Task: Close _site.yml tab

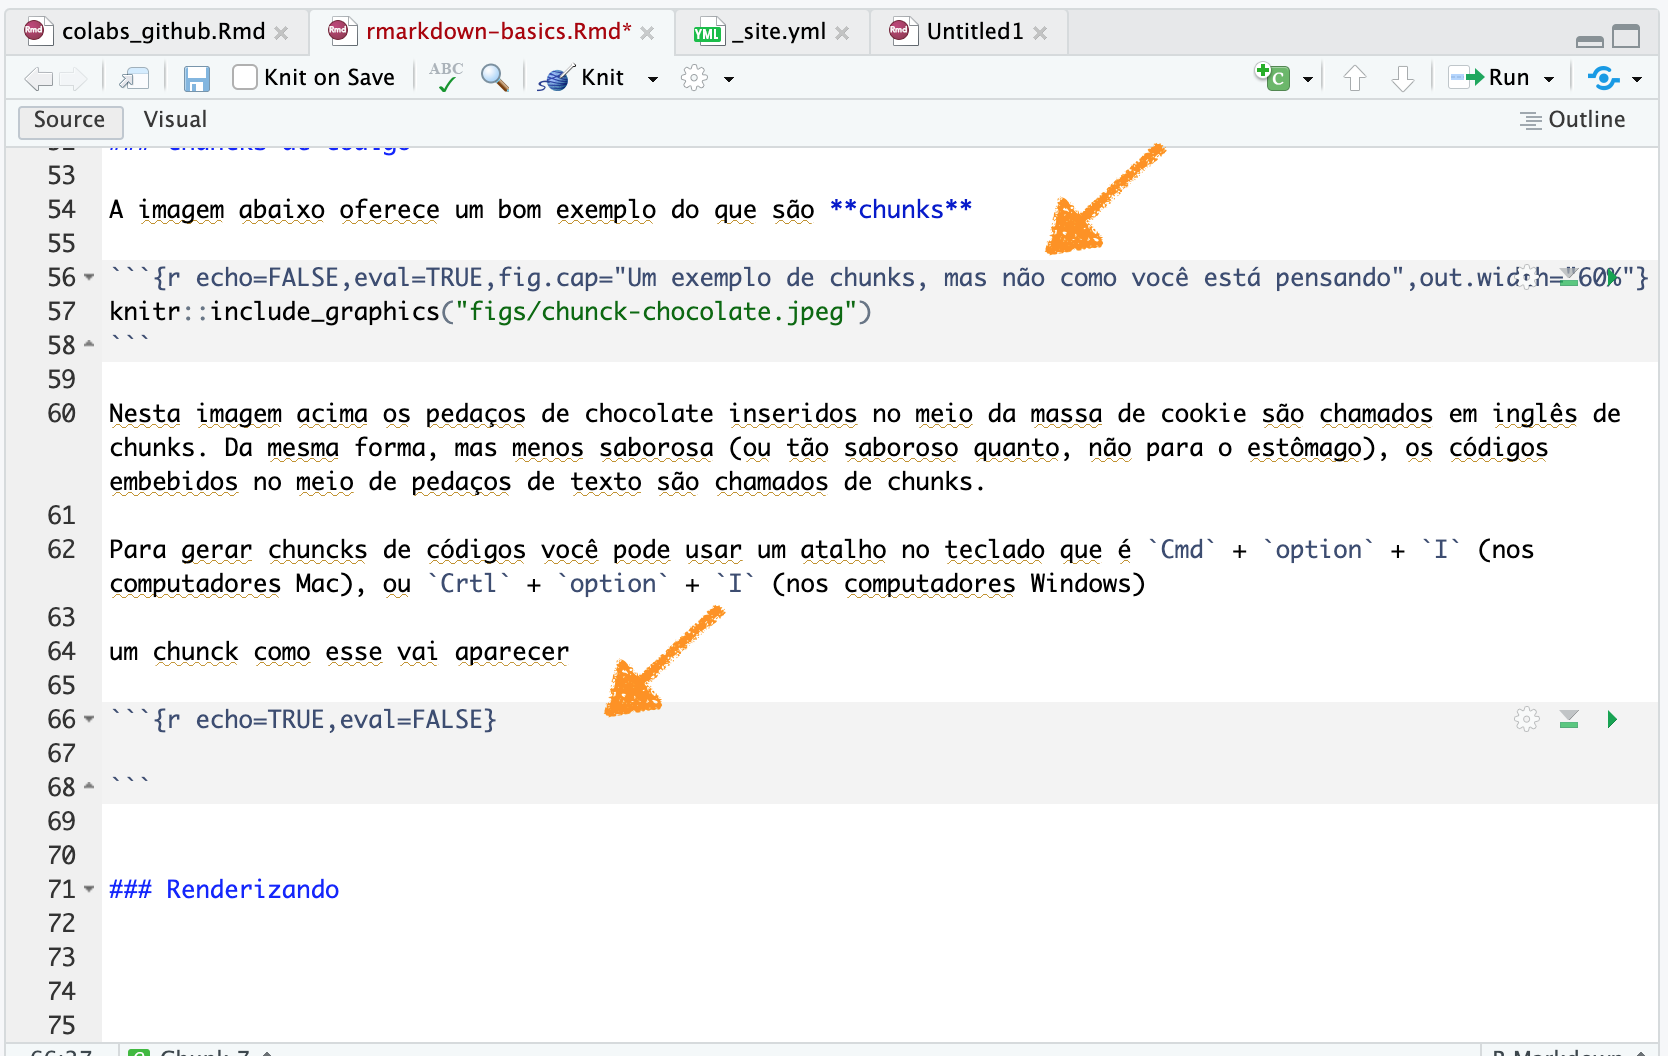Action: coord(842,33)
